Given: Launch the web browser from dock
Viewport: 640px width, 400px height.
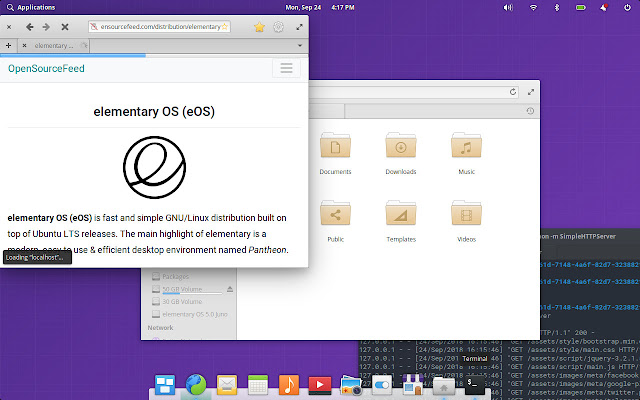Looking at the screenshot, I should click(196, 384).
